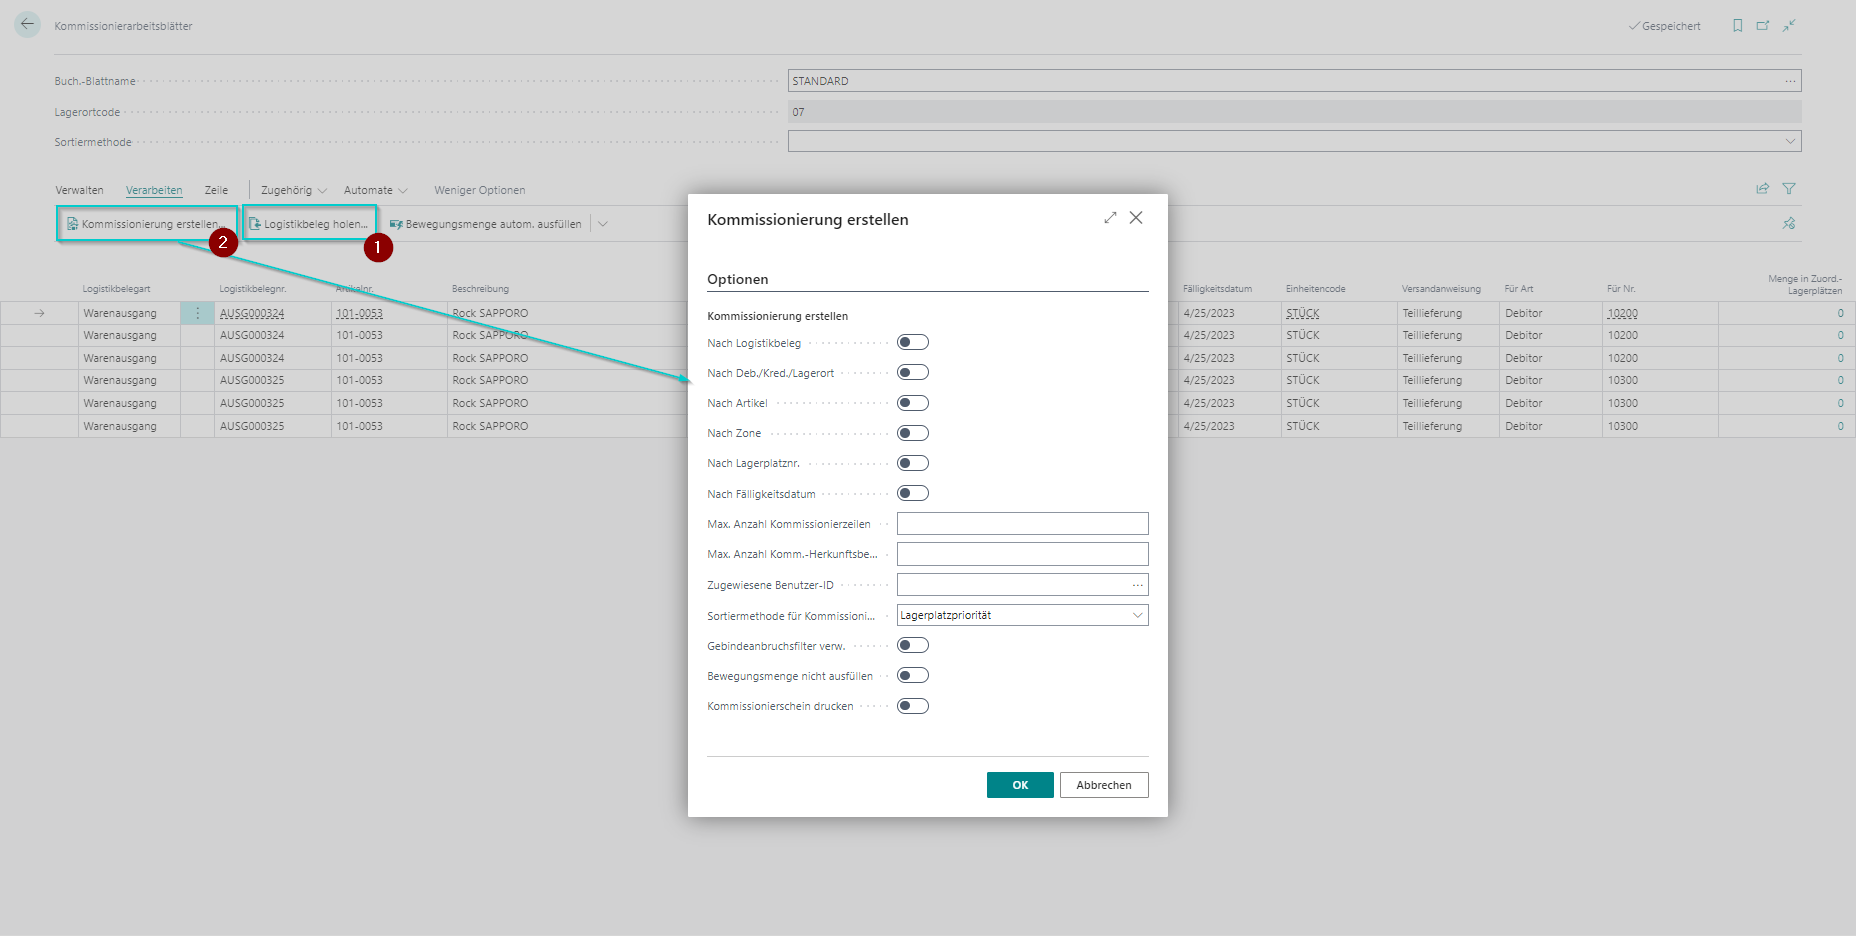Open Sortiermethode für Kommissionierung dropdown
The height and width of the screenshot is (936, 1856).
[1022, 616]
